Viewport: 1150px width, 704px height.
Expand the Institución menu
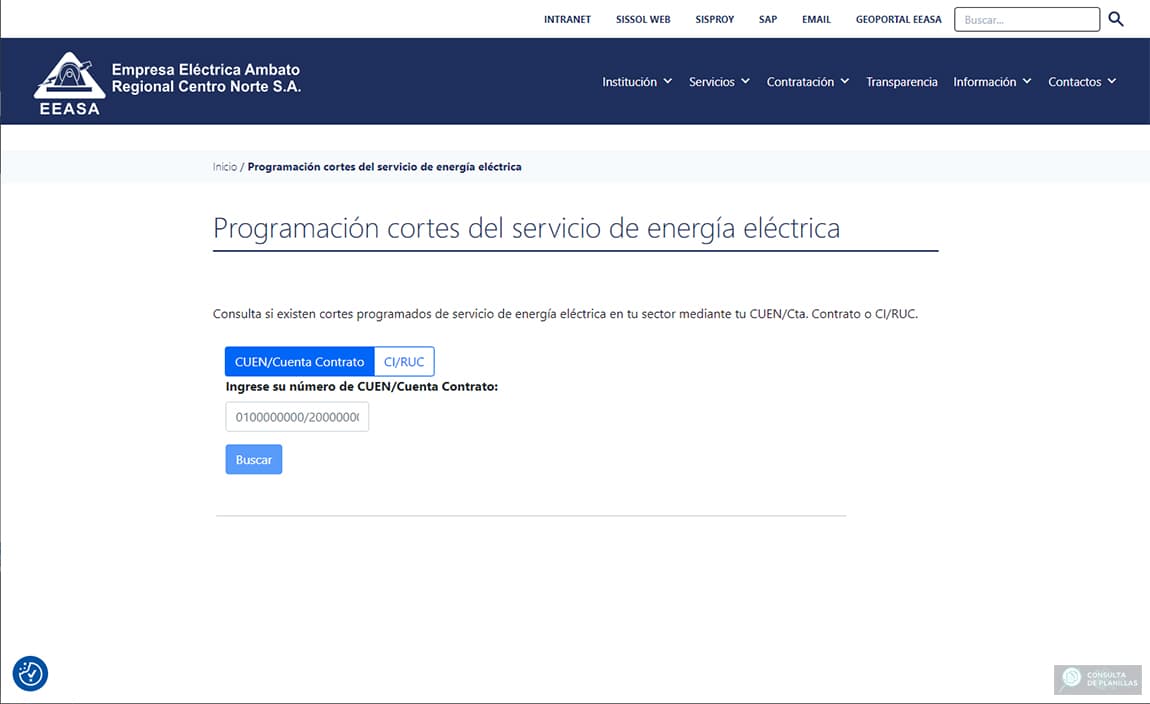pyautogui.click(x=637, y=81)
